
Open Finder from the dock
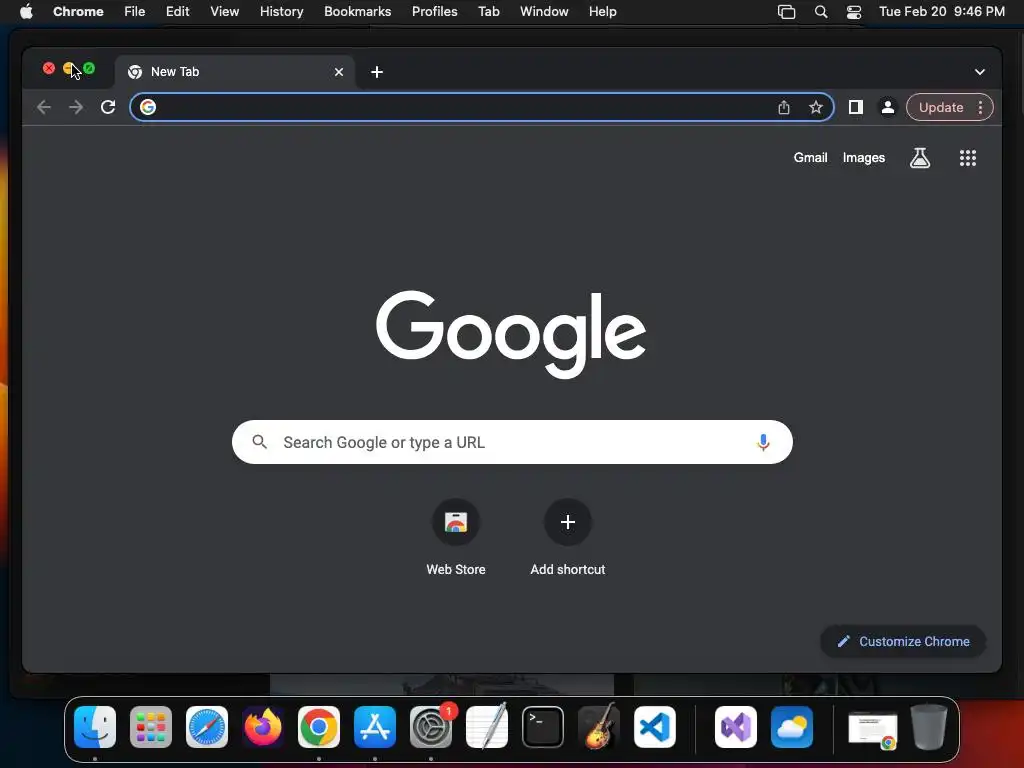[x=95, y=727]
